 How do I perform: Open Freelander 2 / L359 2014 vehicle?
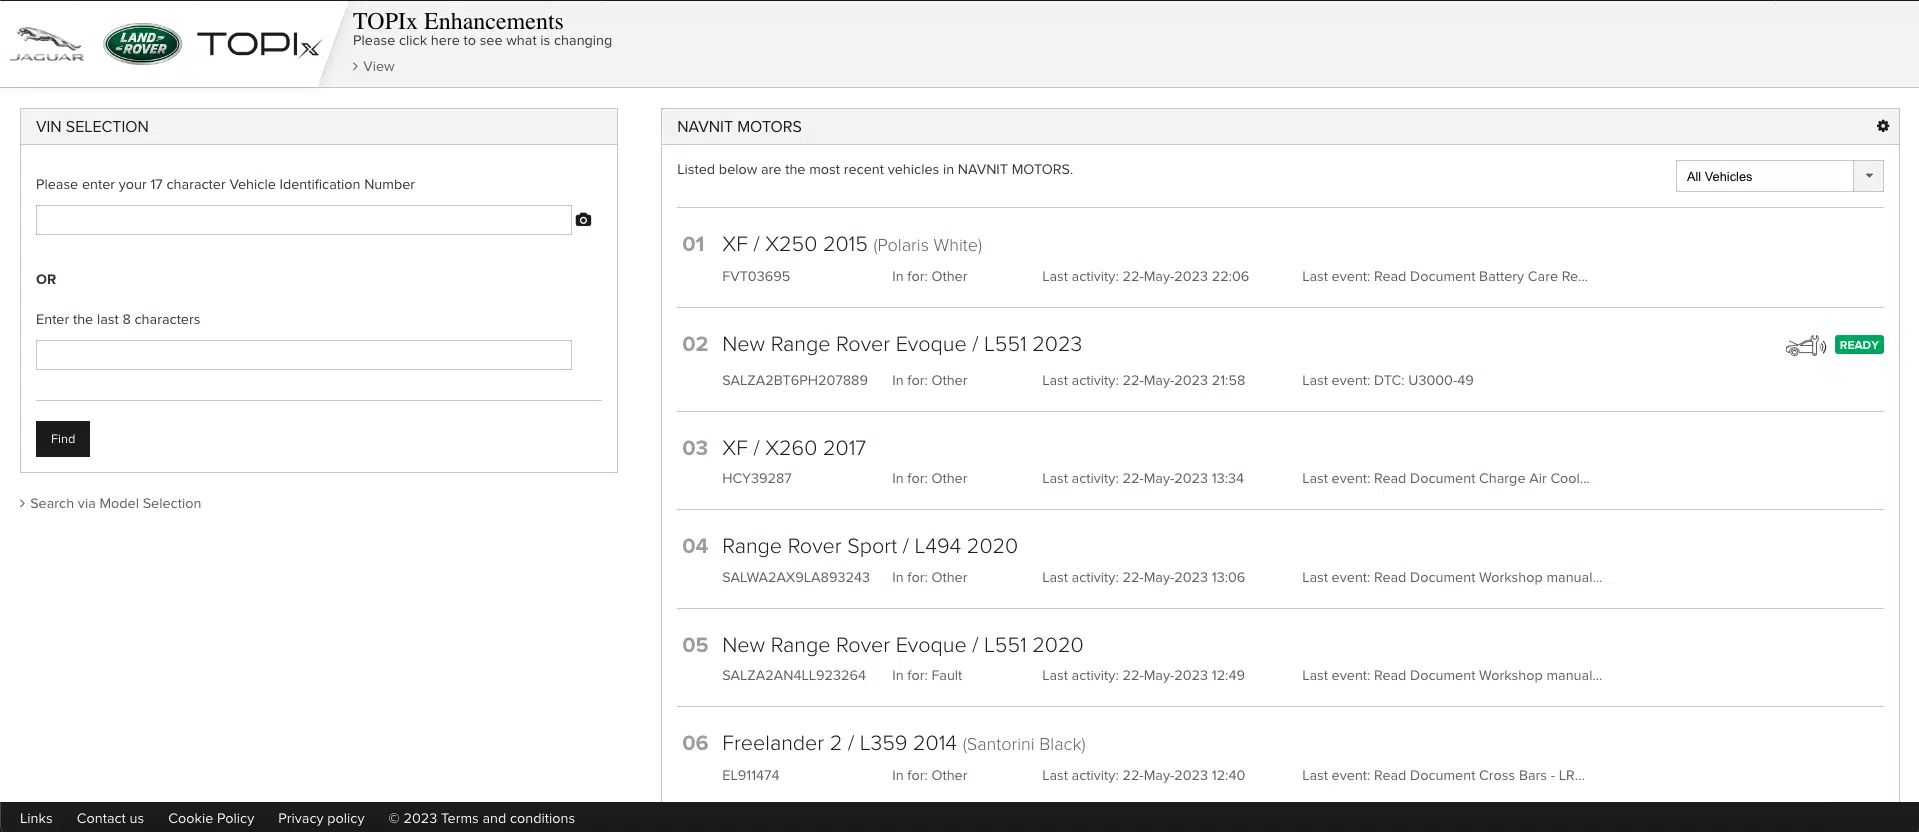pos(838,744)
